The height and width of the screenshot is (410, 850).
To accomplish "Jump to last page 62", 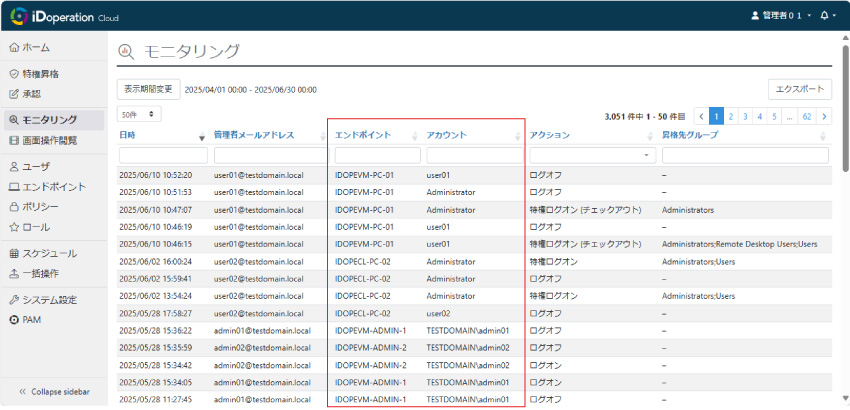I will pos(806,116).
